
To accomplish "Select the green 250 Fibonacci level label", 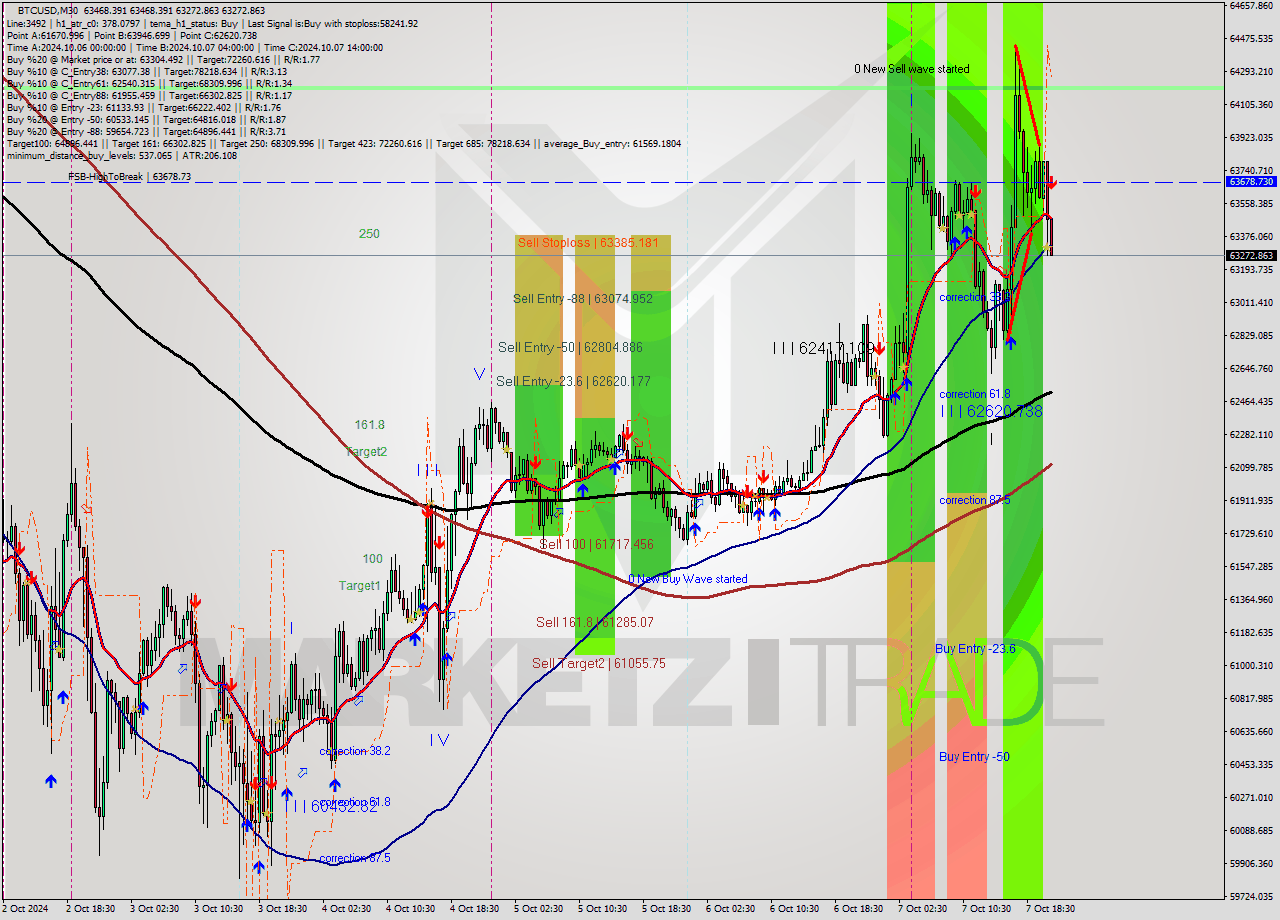I will (369, 234).
